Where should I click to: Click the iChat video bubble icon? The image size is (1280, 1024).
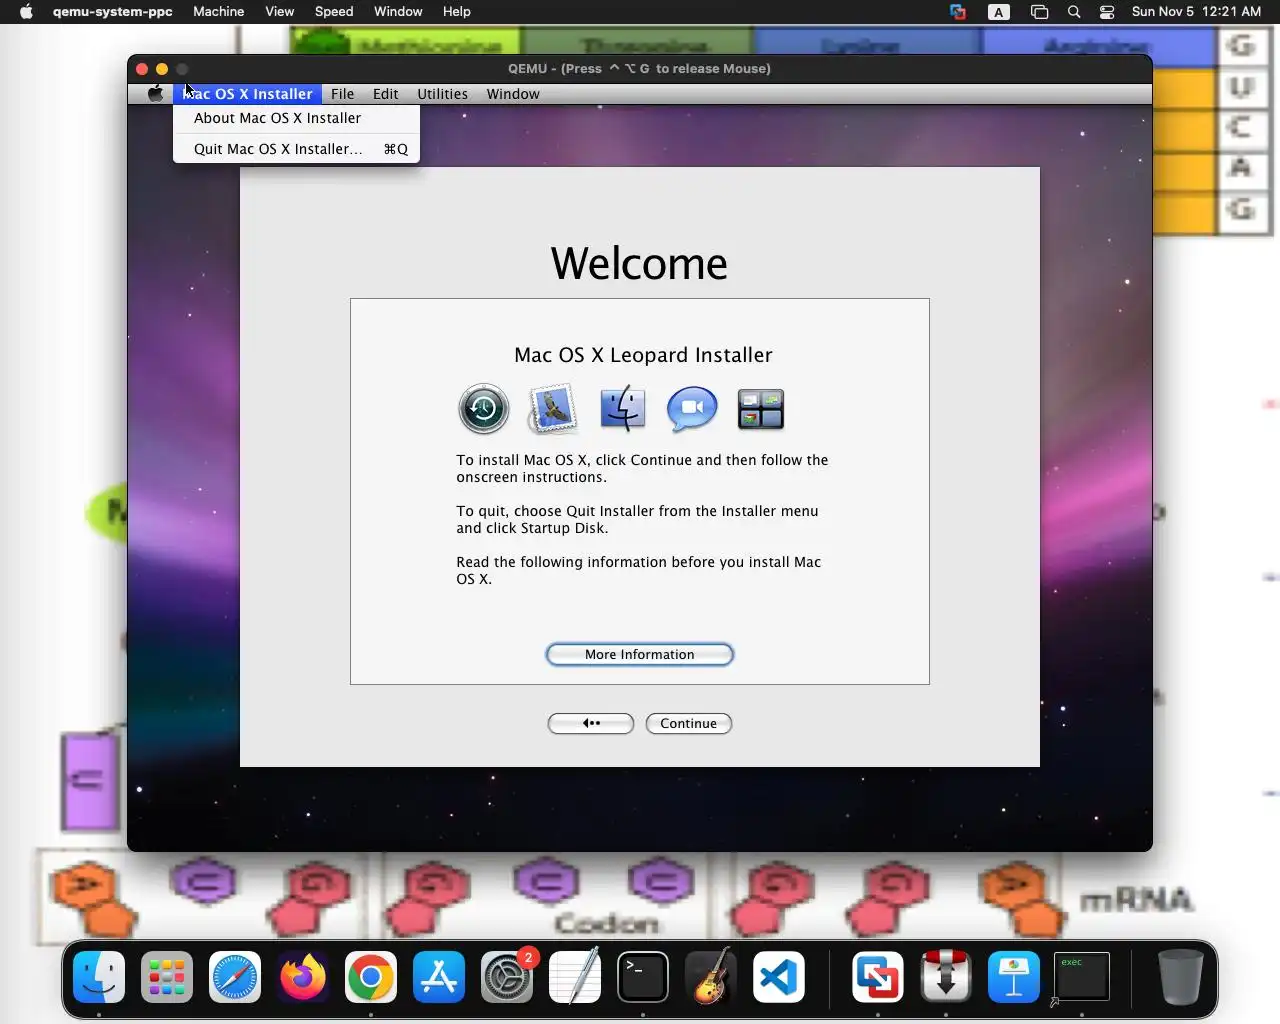click(692, 409)
